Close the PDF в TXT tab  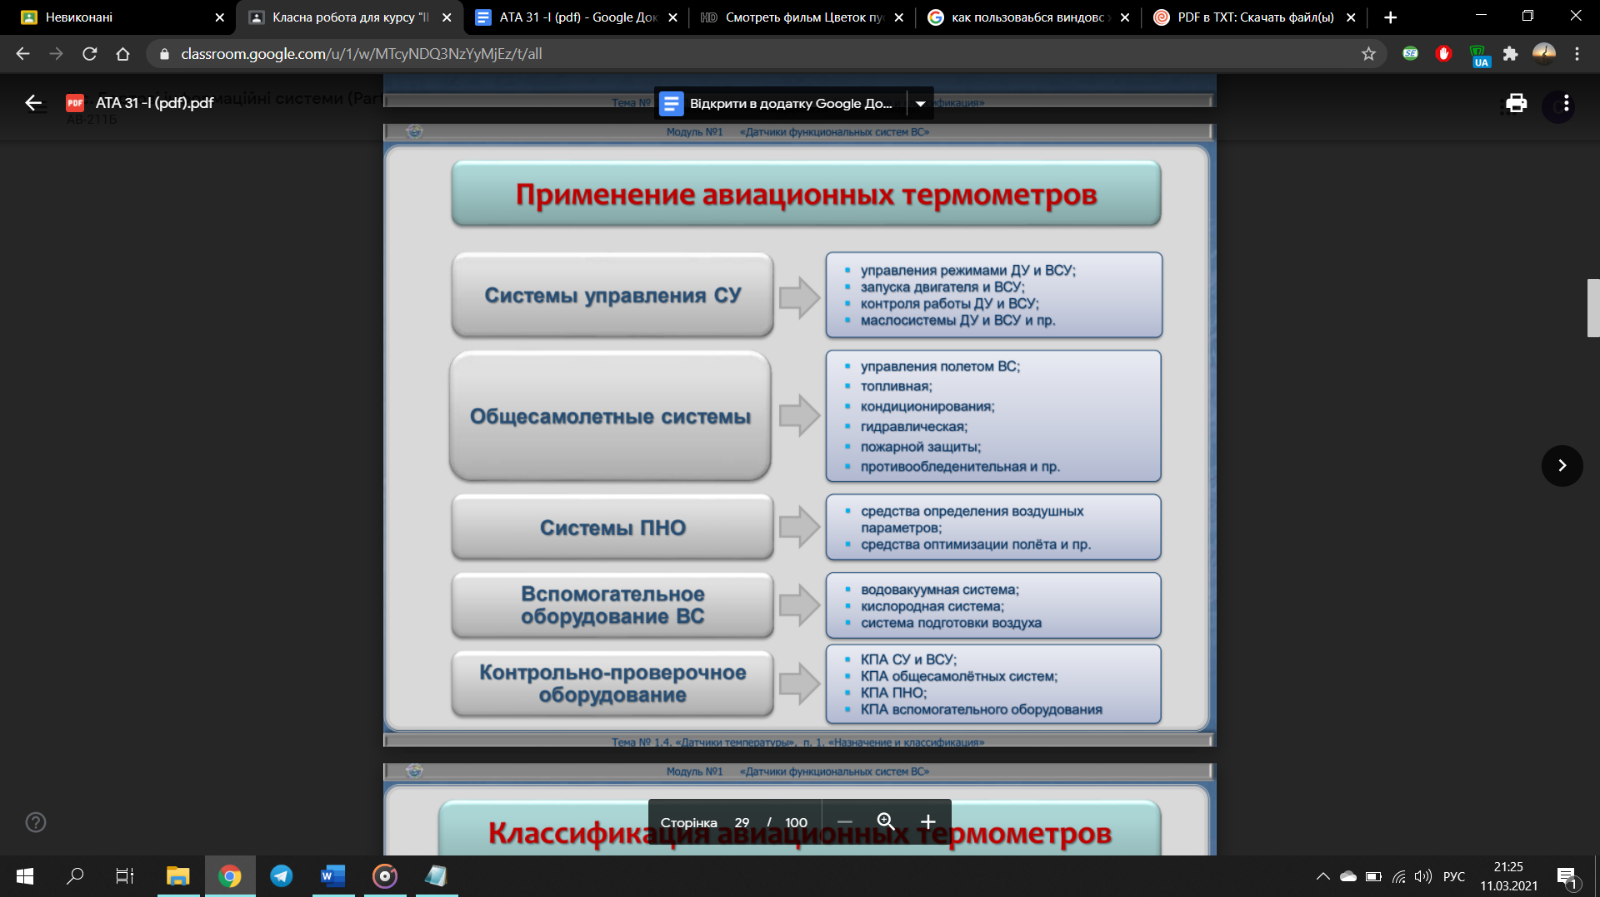[x=1351, y=17]
